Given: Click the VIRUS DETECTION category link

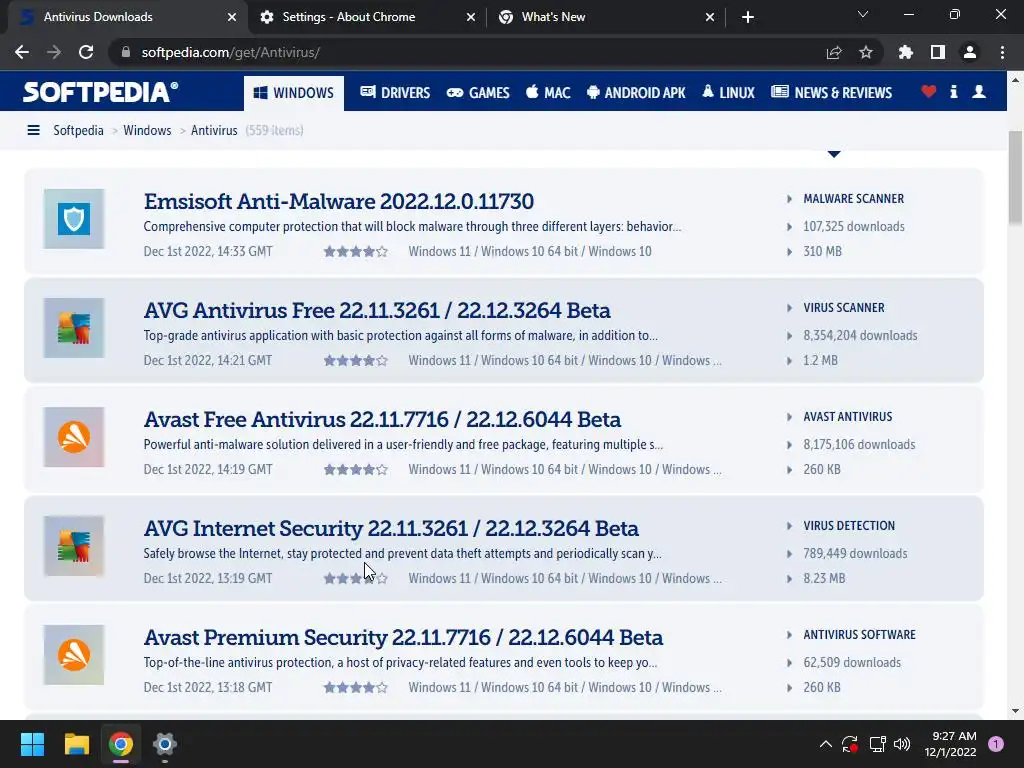Looking at the screenshot, I should tap(849, 526).
